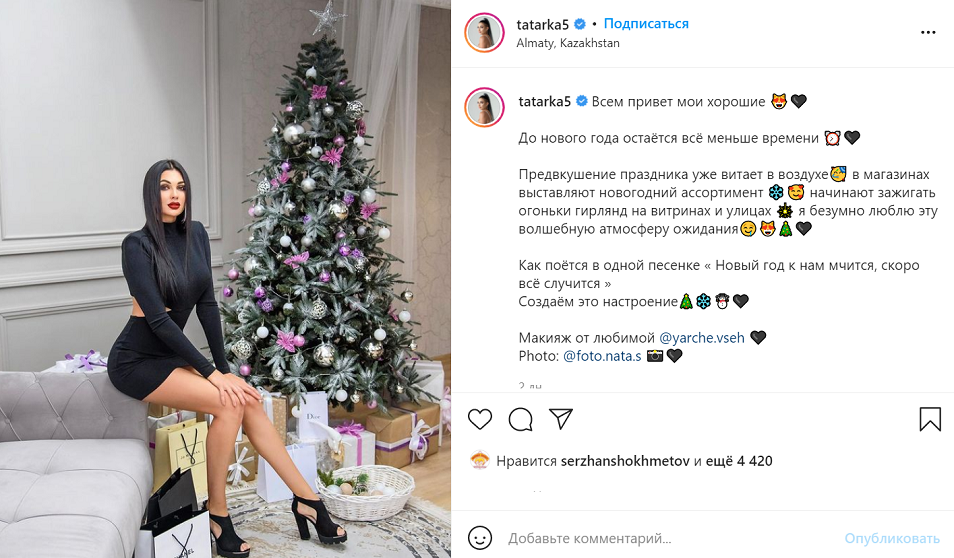Open the tatarka5 username in the caption
954x558 pixels.
[545, 102]
